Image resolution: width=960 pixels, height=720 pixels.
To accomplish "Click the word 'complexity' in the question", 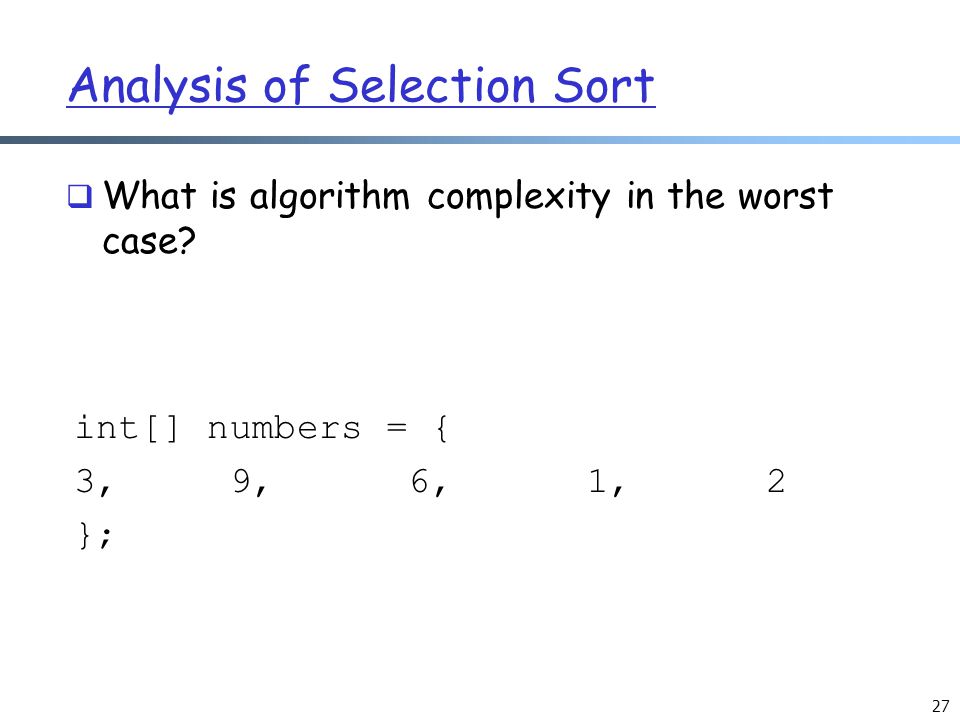I will tap(519, 198).
